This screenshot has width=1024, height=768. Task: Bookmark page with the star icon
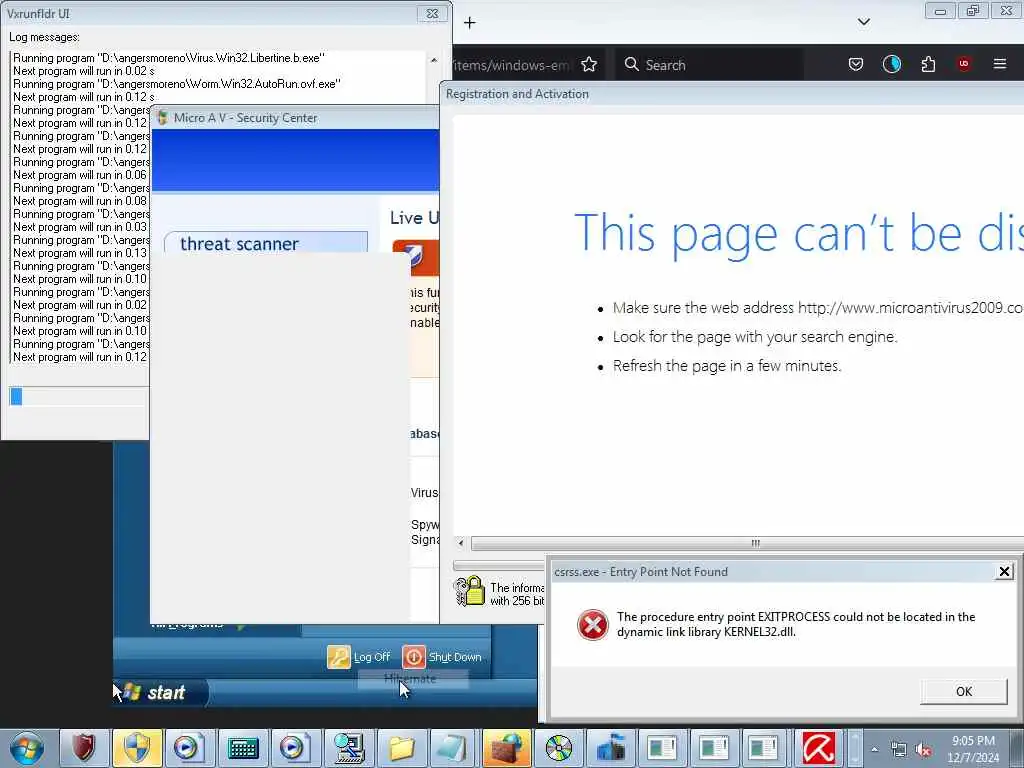[x=589, y=65]
